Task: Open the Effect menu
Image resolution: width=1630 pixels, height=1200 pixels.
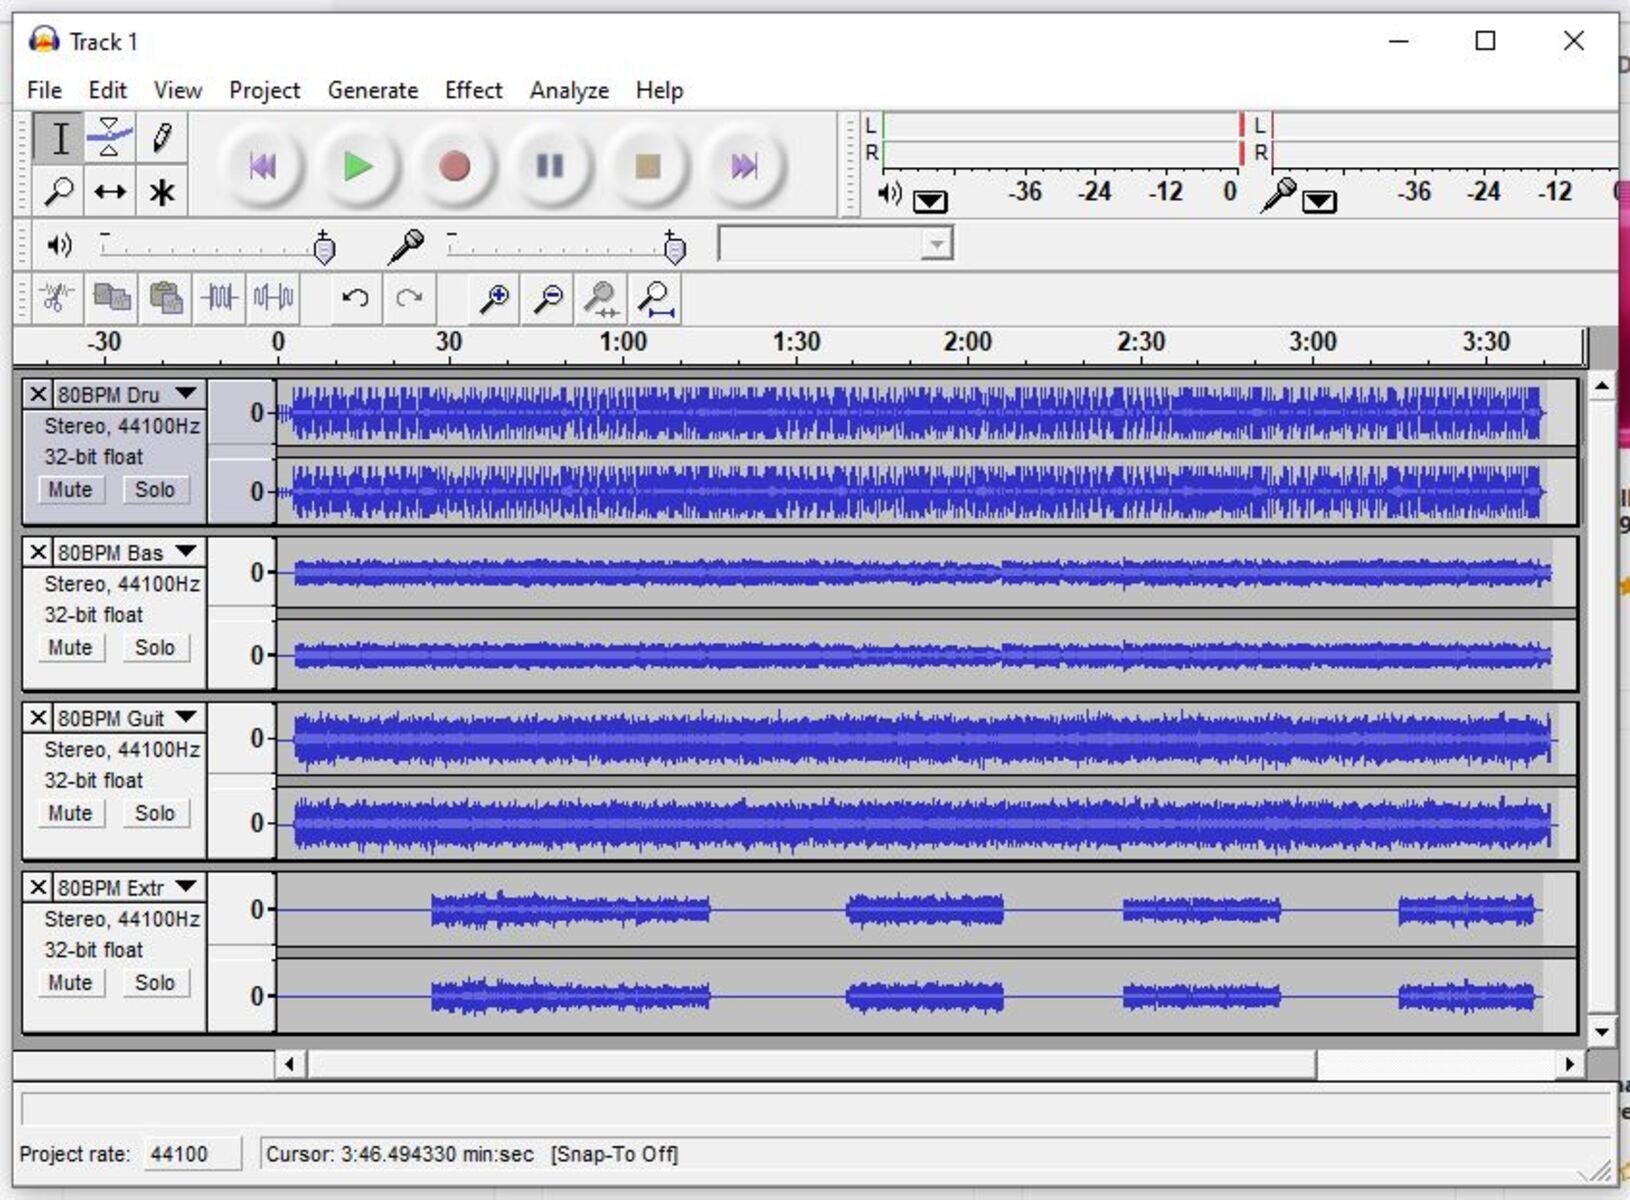Action: 474,90
